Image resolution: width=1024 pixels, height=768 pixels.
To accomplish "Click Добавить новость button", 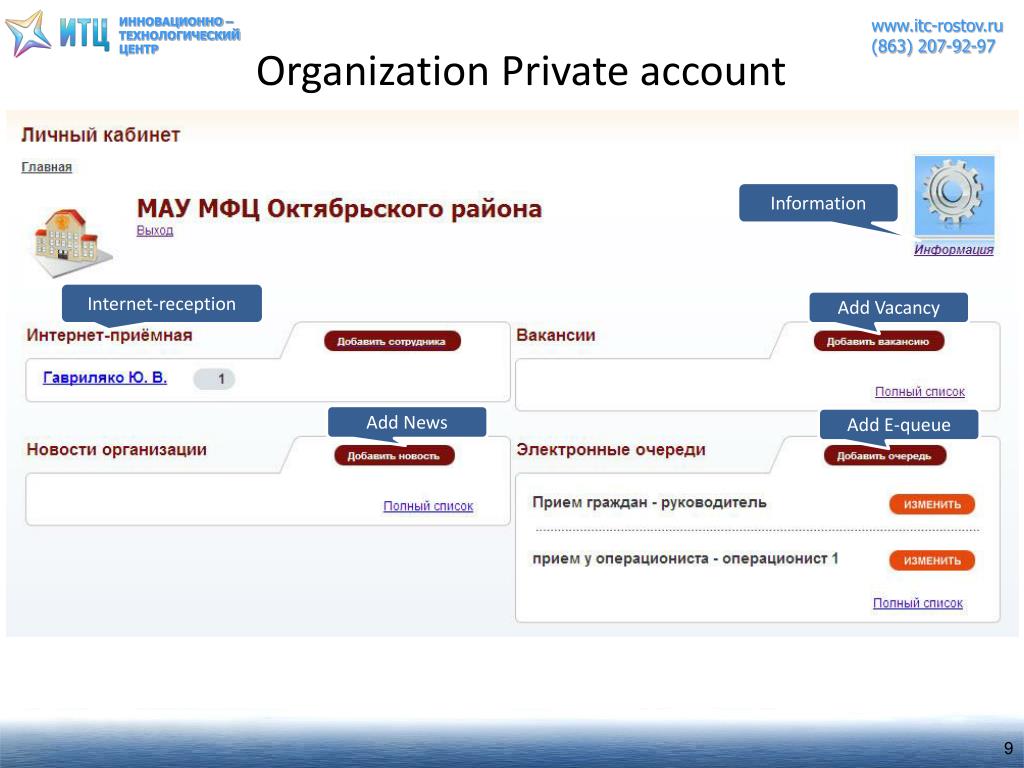I will pos(394,455).
